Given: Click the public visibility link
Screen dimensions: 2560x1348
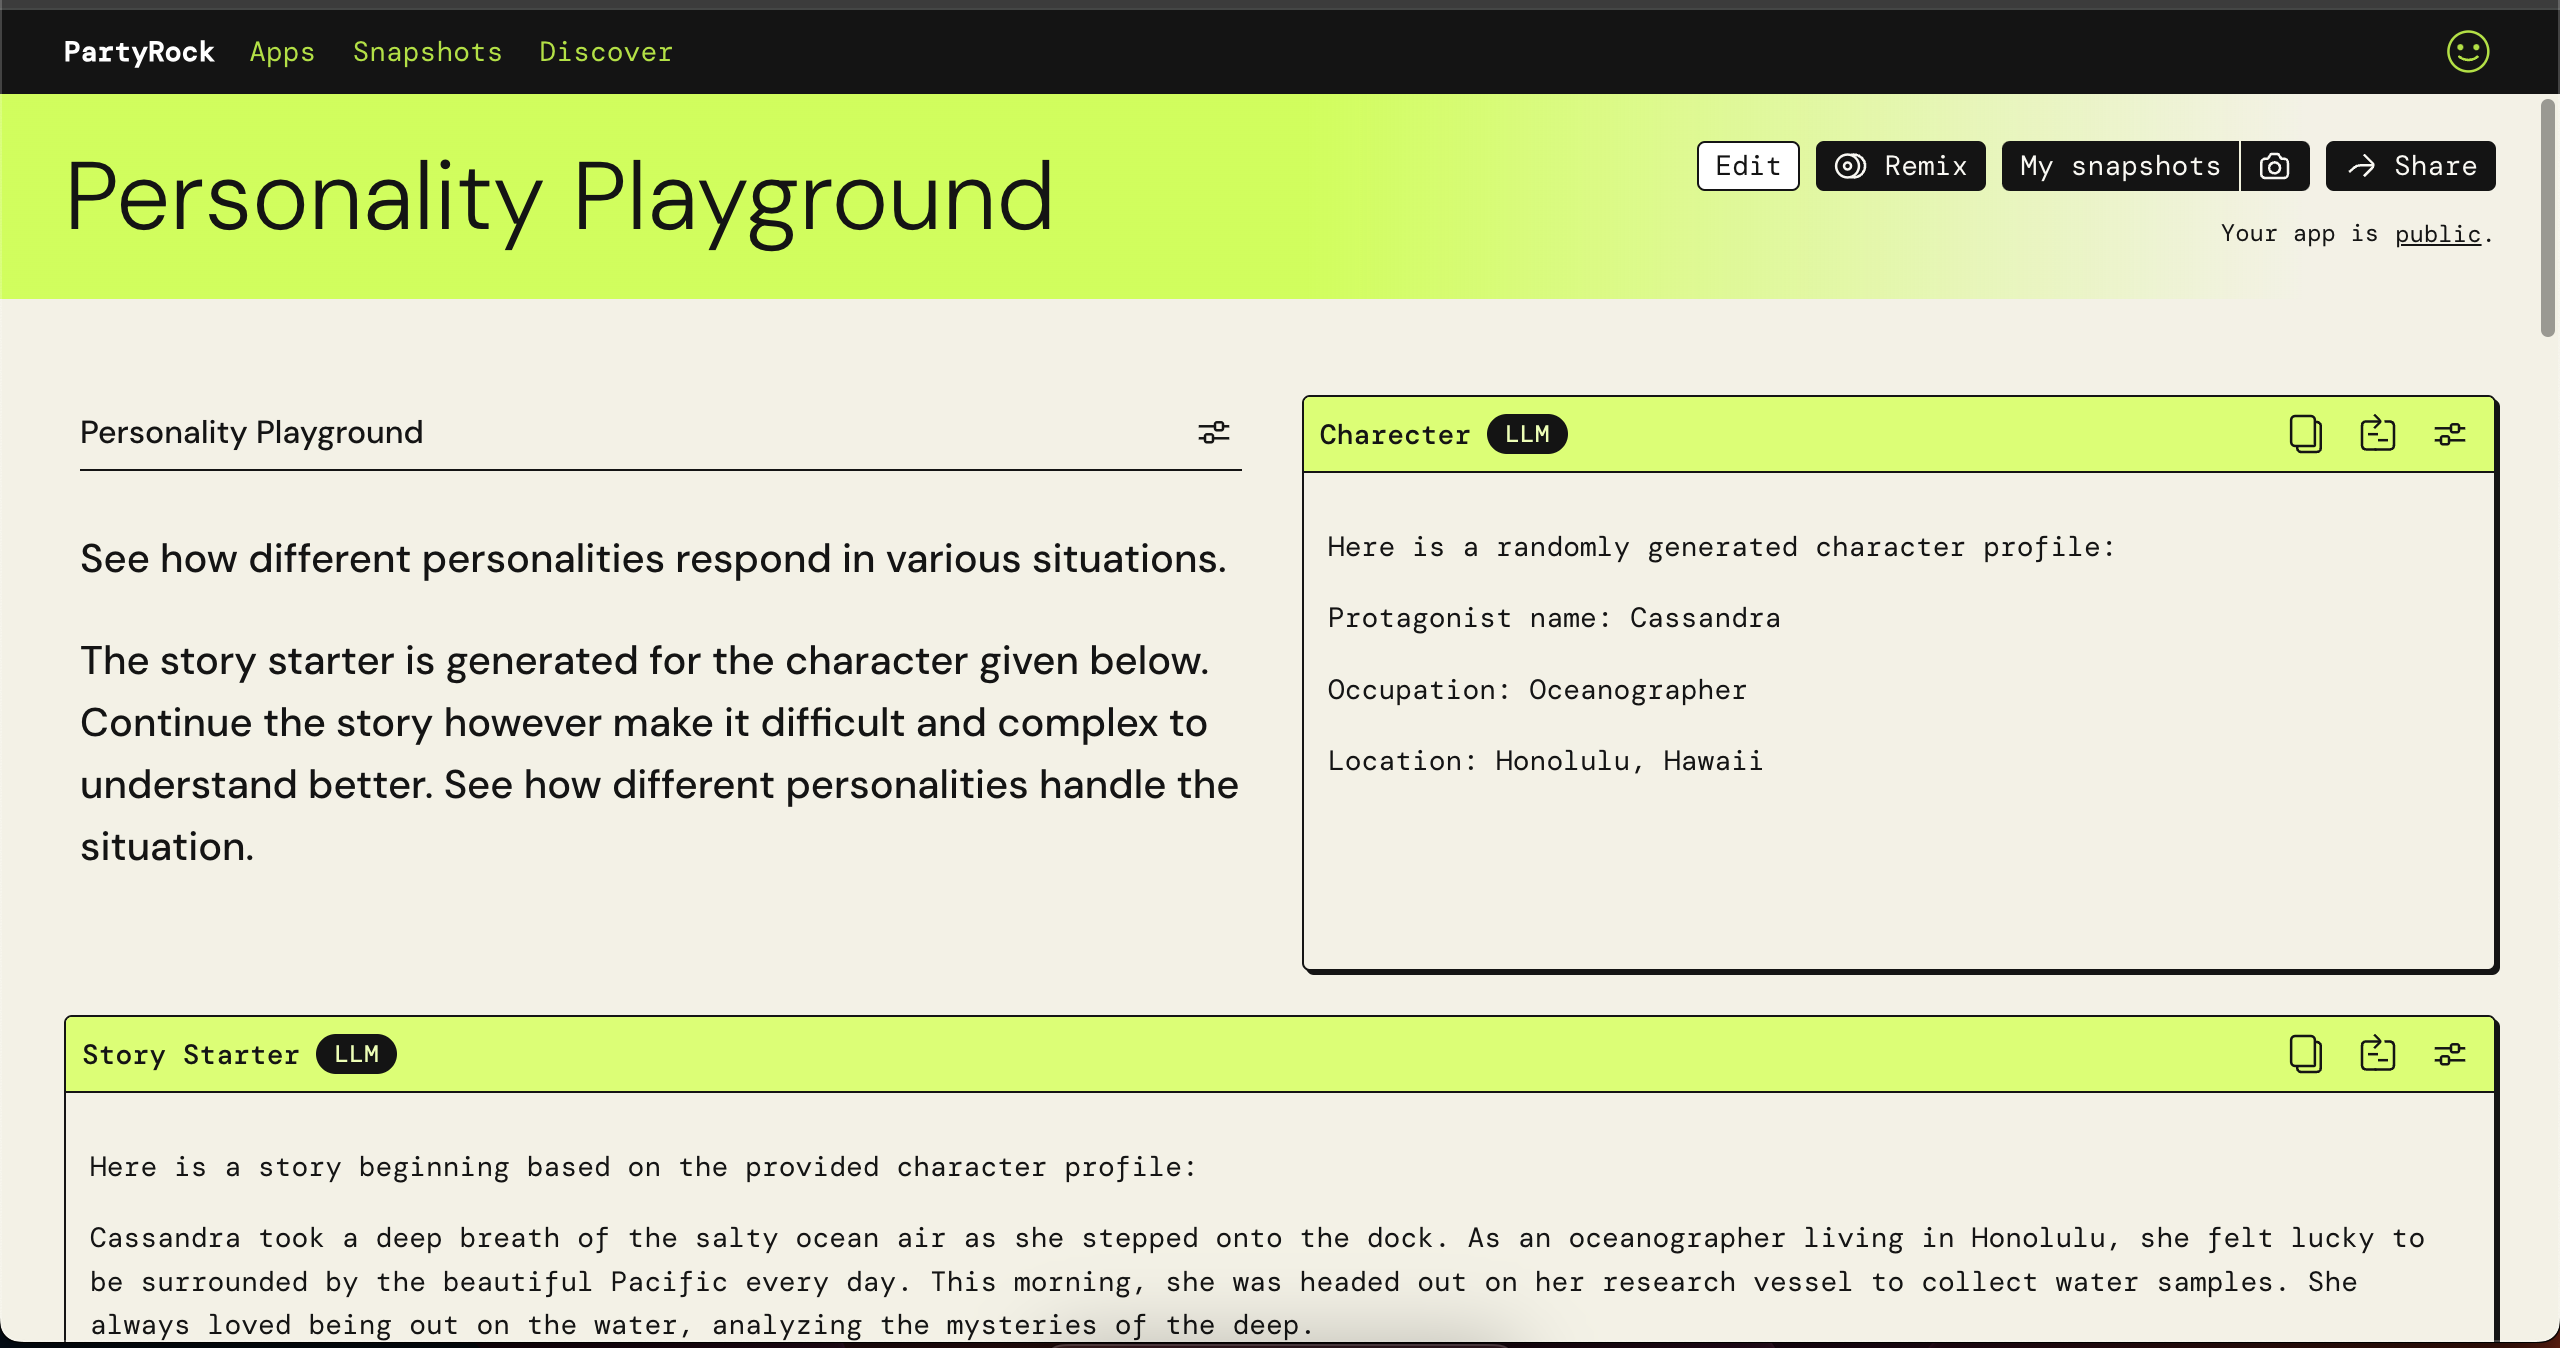Looking at the screenshot, I should point(2437,234).
